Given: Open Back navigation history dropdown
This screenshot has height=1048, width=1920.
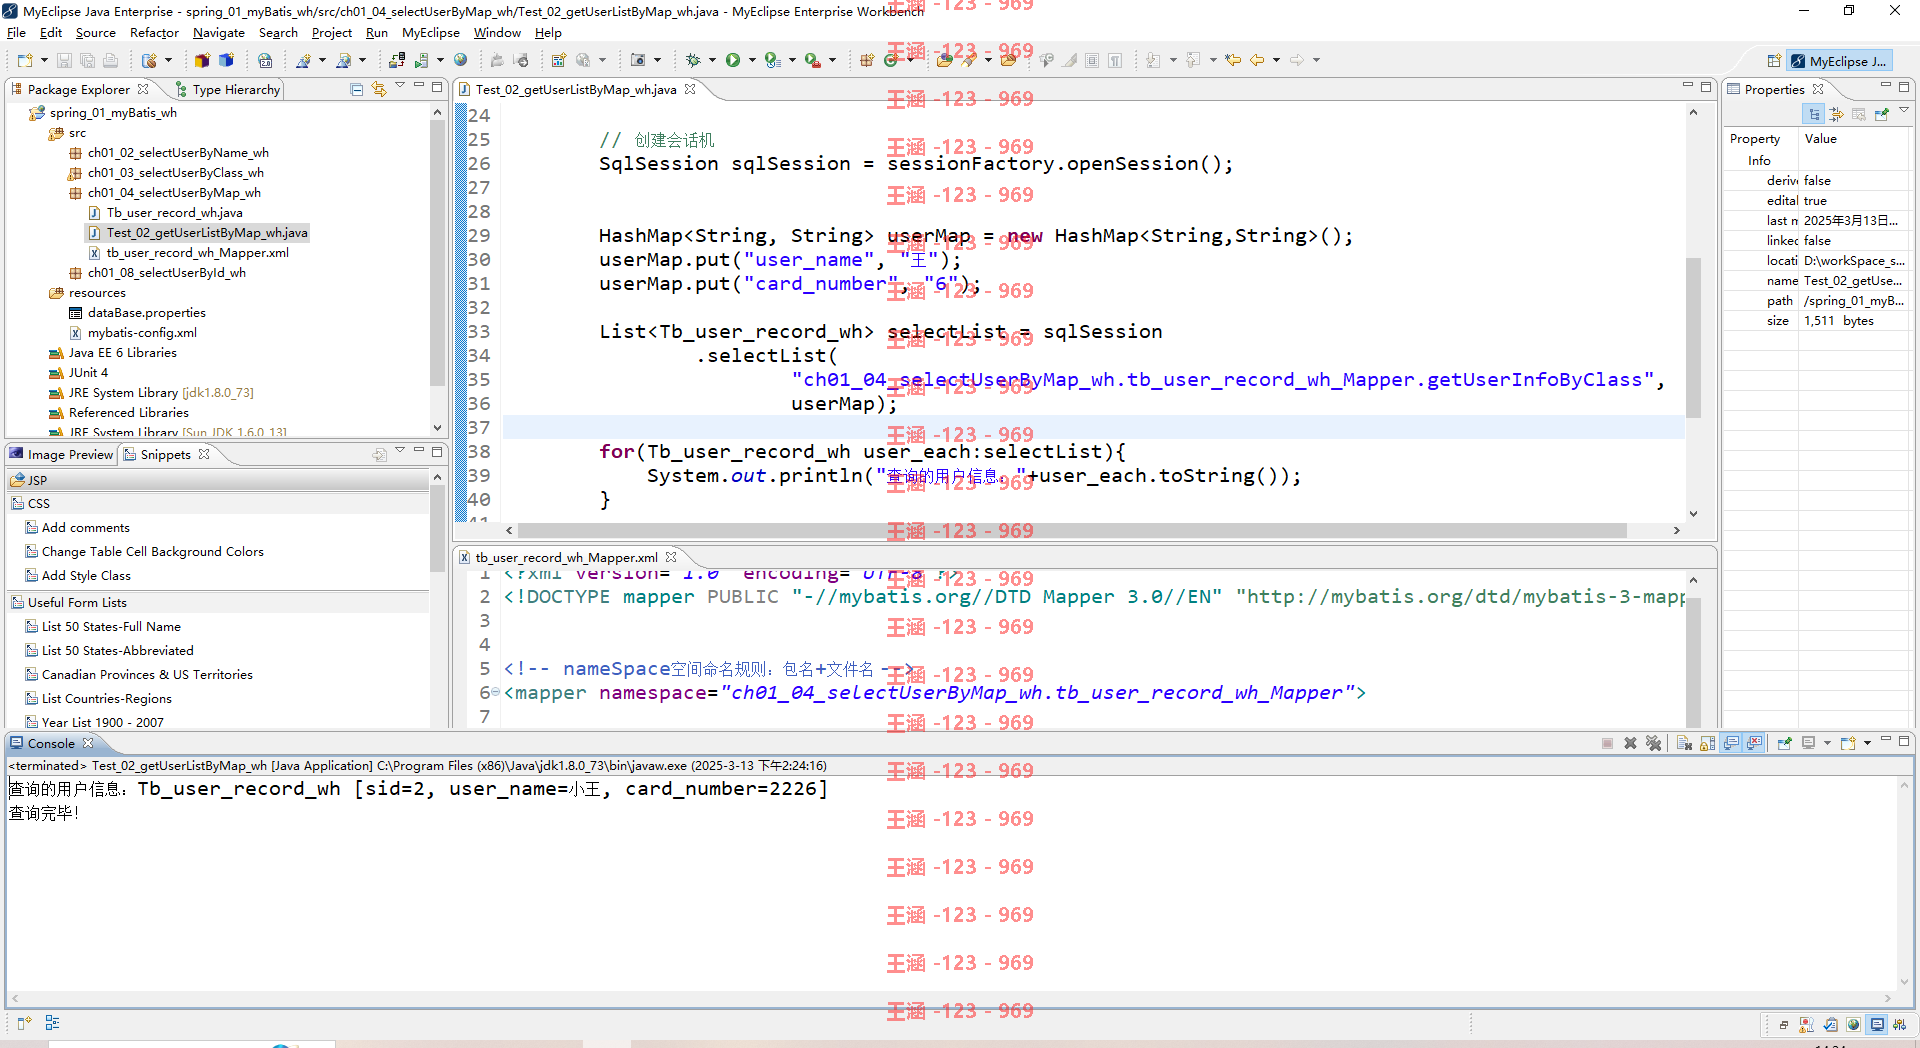Looking at the screenshot, I should 1276,60.
